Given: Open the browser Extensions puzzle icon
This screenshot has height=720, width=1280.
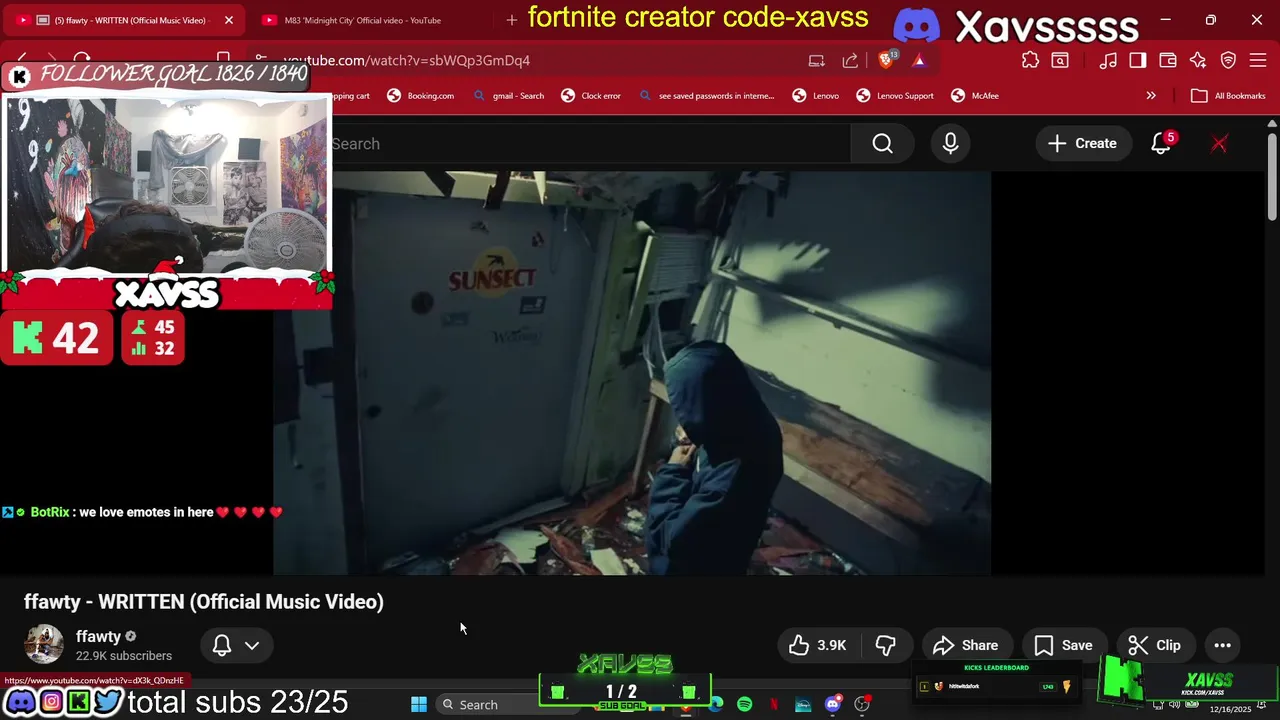Looking at the screenshot, I should (x=1030, y=60).
